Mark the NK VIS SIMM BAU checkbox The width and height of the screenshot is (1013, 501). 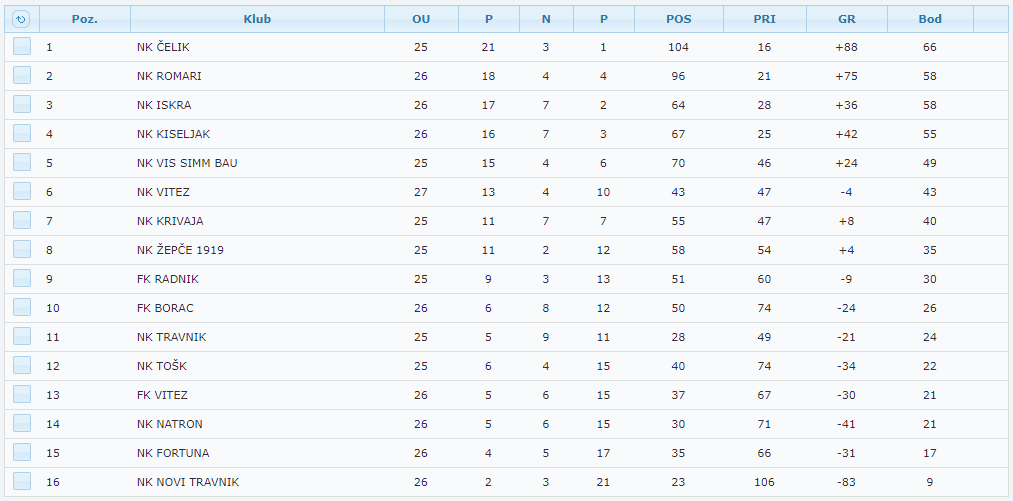(22, 163)
